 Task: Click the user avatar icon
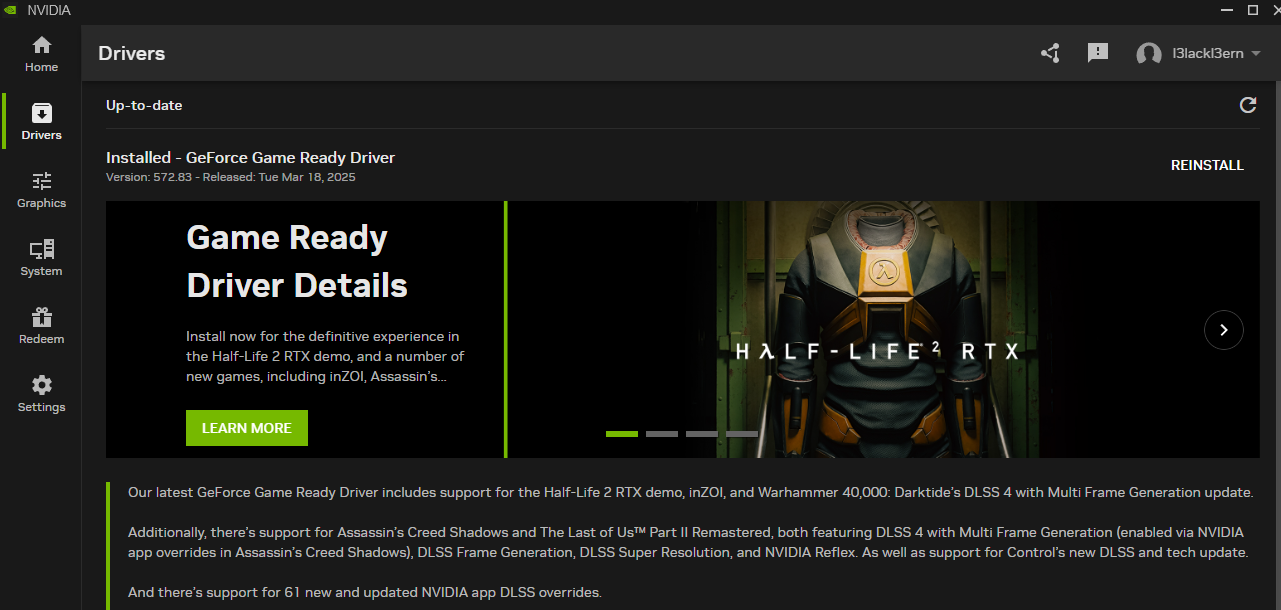pos(1149,54)
